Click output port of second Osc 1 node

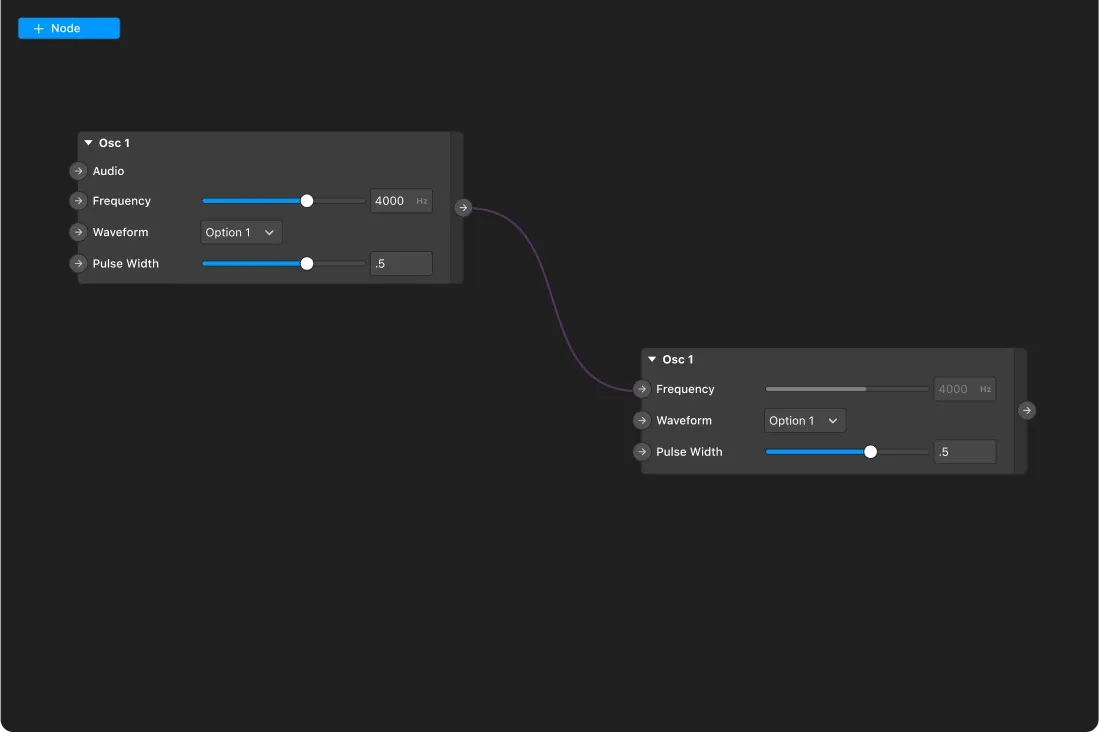pyautogui.click(x=1026, y=411)
